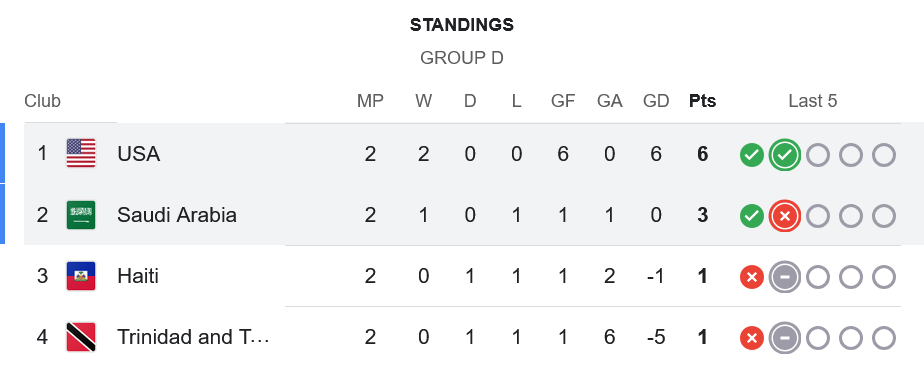Click Trinidad and Tobago's gray draw icon
924x384 pixels.
point(784,339)
